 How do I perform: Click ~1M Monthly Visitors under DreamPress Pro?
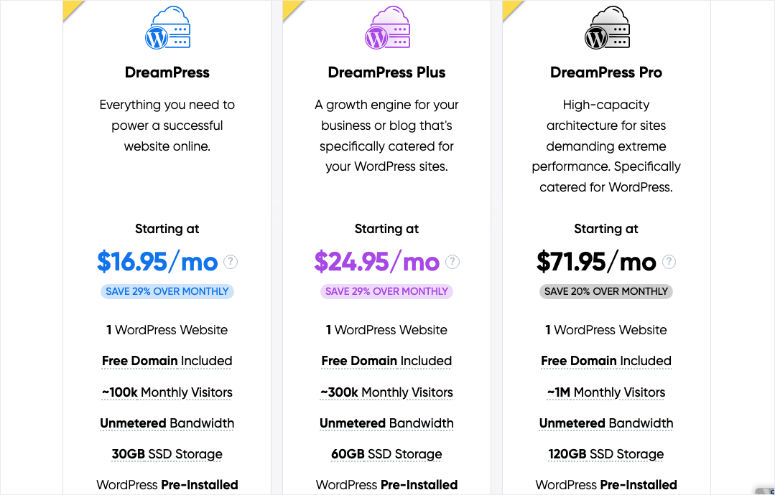pyautogui.click(x=606, y=392)
